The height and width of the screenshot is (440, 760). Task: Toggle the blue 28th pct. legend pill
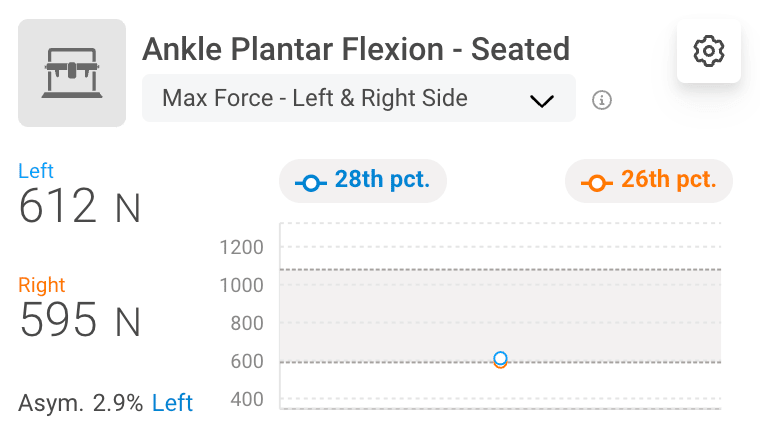coord(363,181)
